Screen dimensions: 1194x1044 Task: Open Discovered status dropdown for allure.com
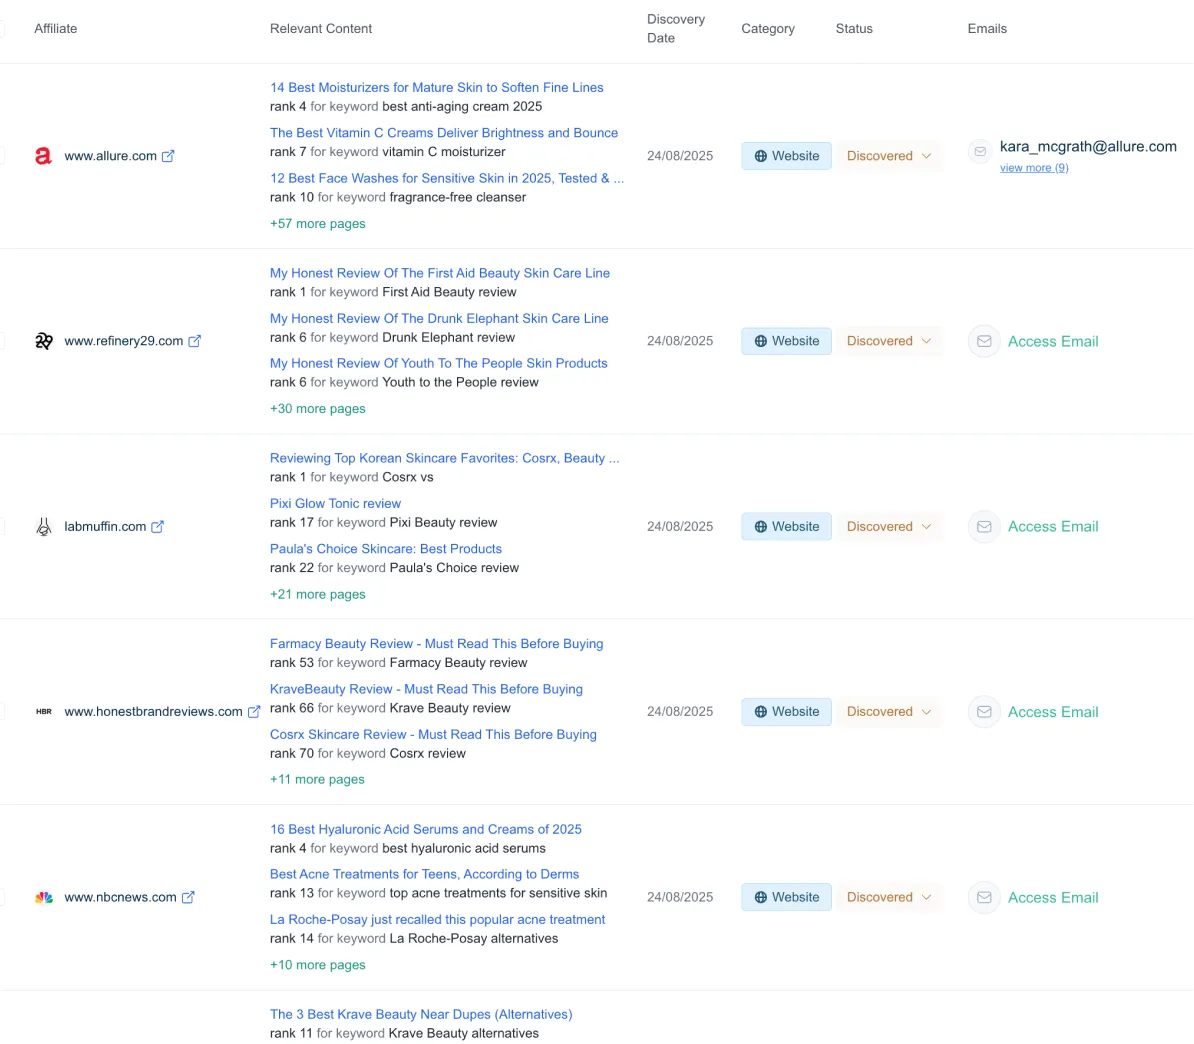889,155
